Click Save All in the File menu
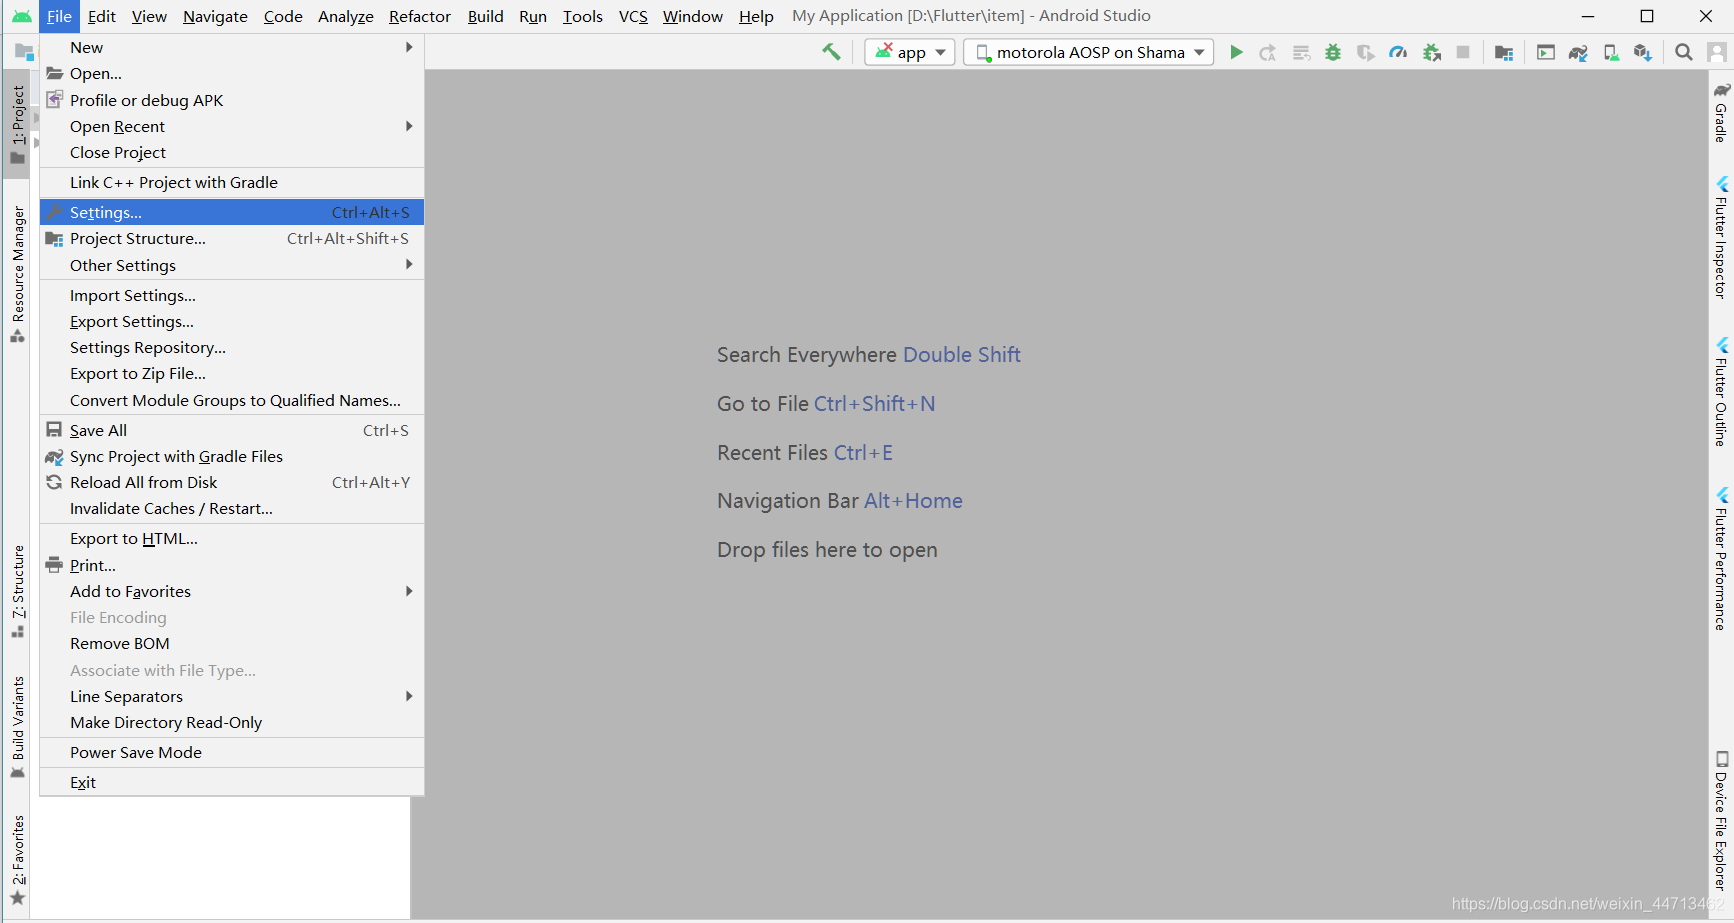The height and width of the screenshot is (923, 1734). pyautogui.click(x=232, y=430)
